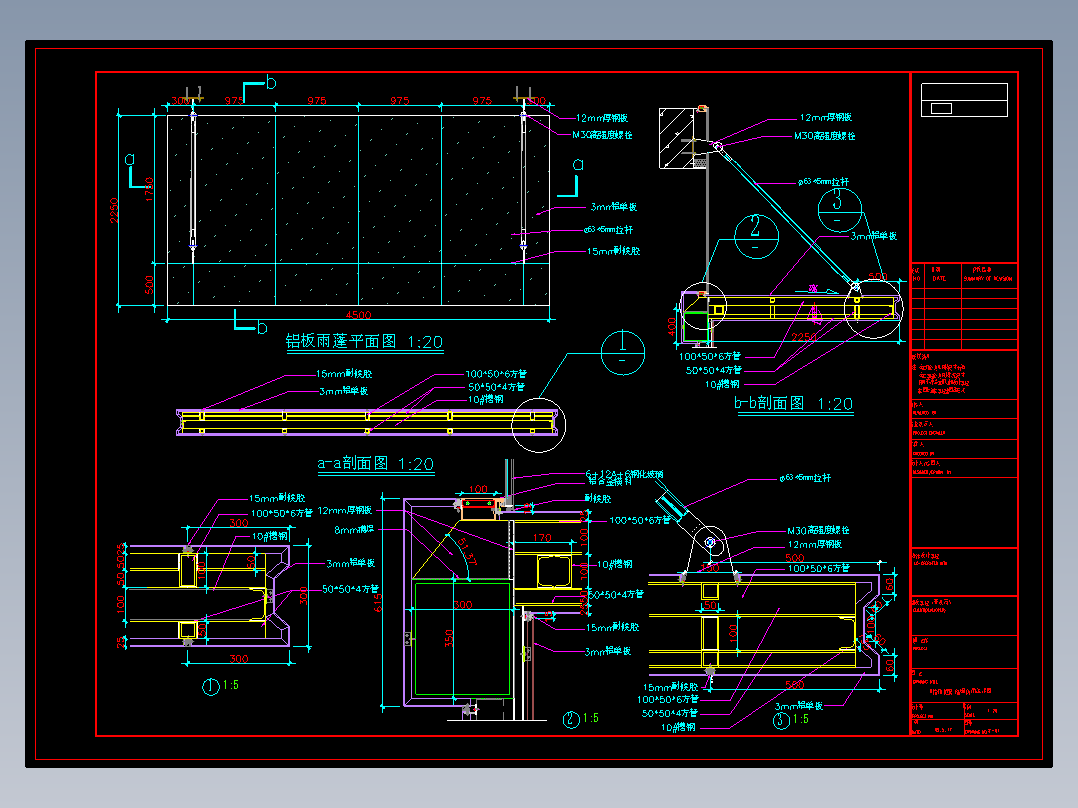Pick the M30高强度螺栓 label in plan view

pyautogui.click(x=602, y=135)
